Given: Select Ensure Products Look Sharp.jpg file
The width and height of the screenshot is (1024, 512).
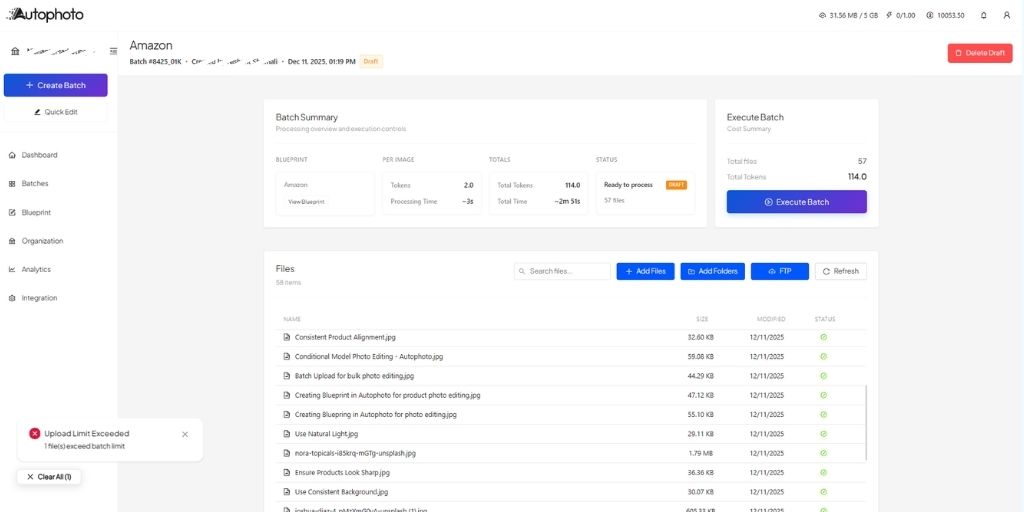Looking at the screenshot, I should click(x=342, y=472).
